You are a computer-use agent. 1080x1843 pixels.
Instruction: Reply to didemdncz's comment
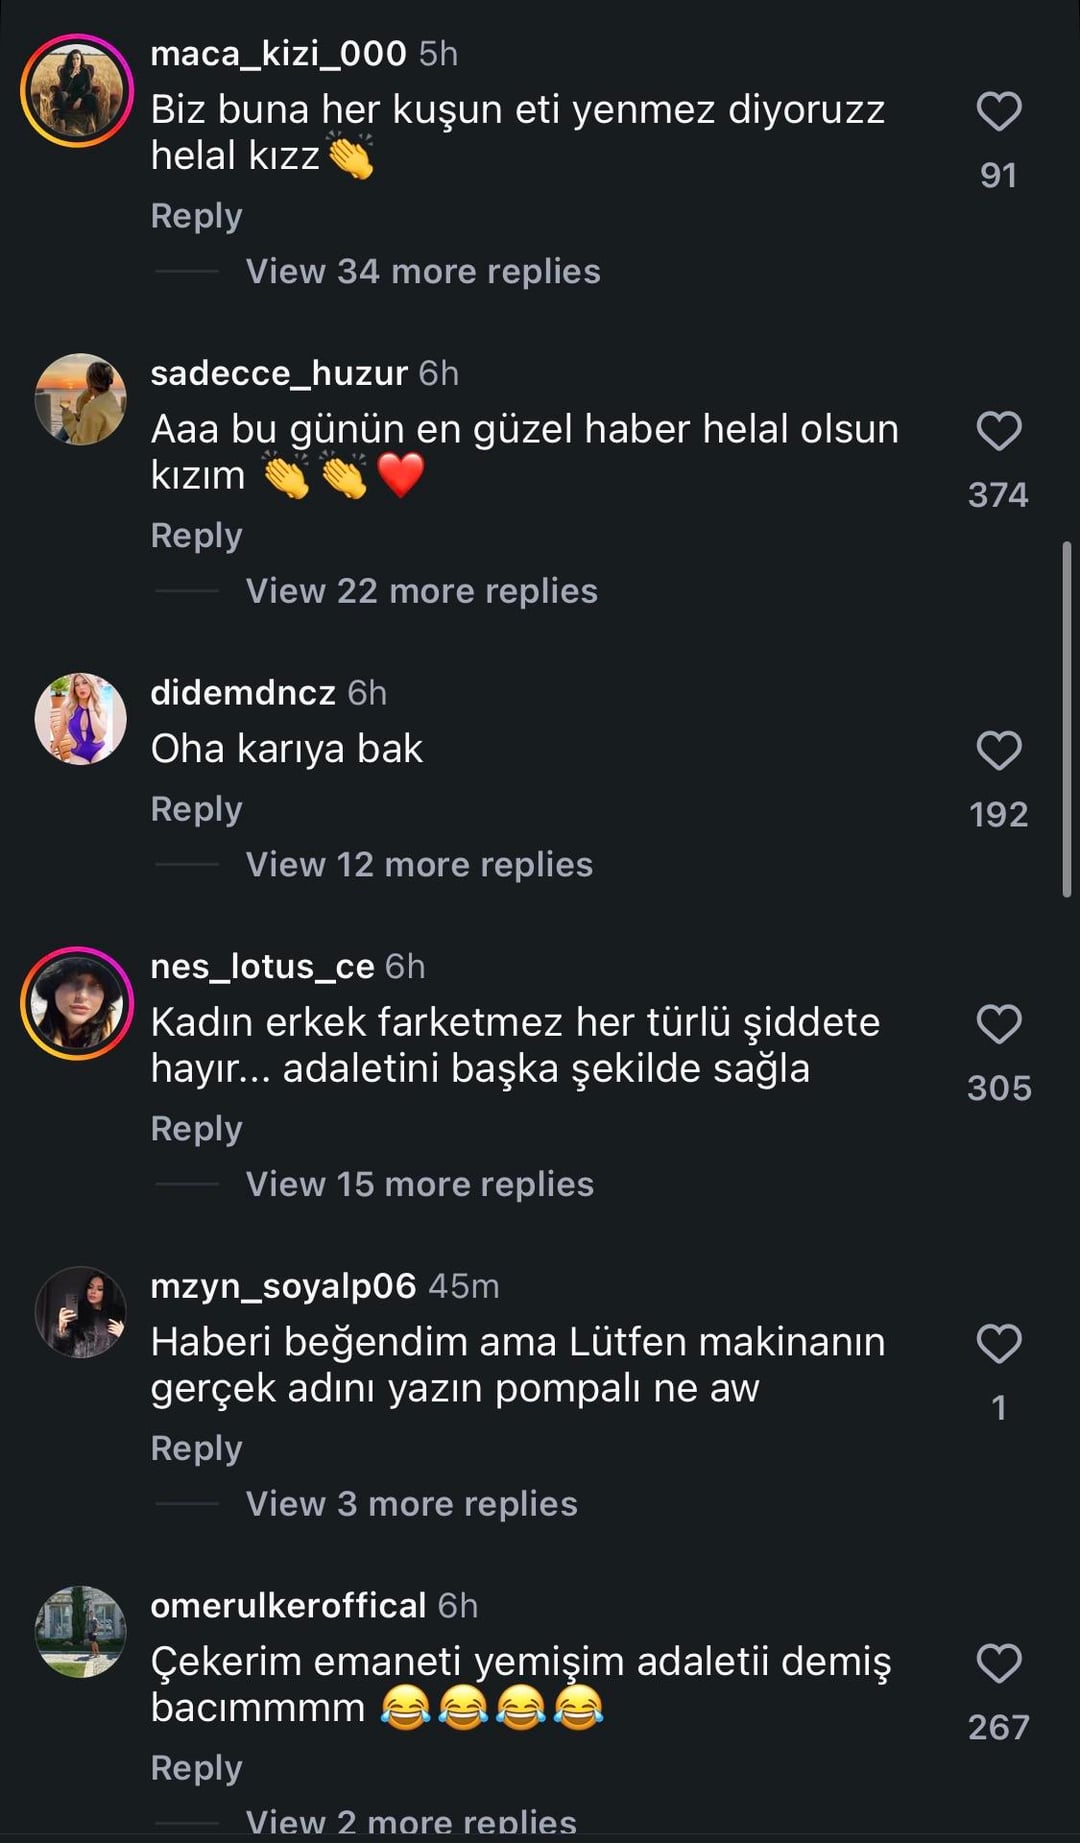coord(196,809)
